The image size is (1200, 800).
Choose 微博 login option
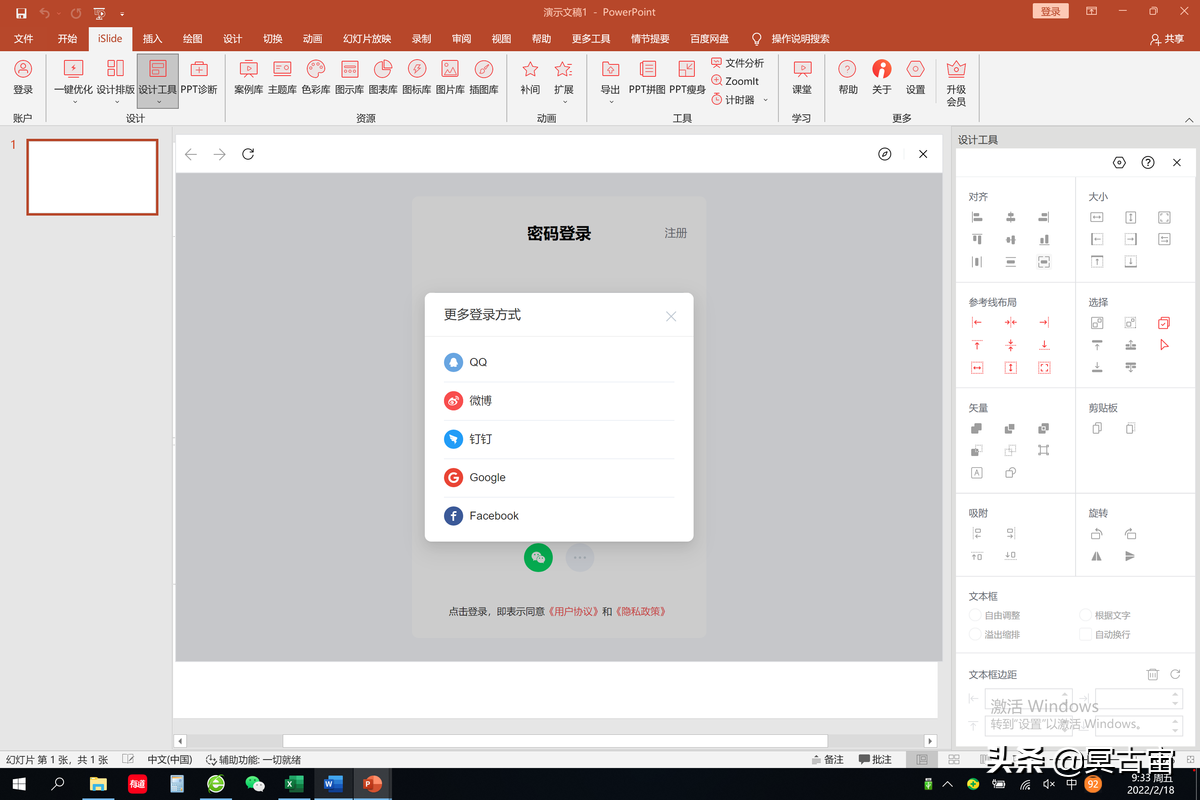[559, 401]
